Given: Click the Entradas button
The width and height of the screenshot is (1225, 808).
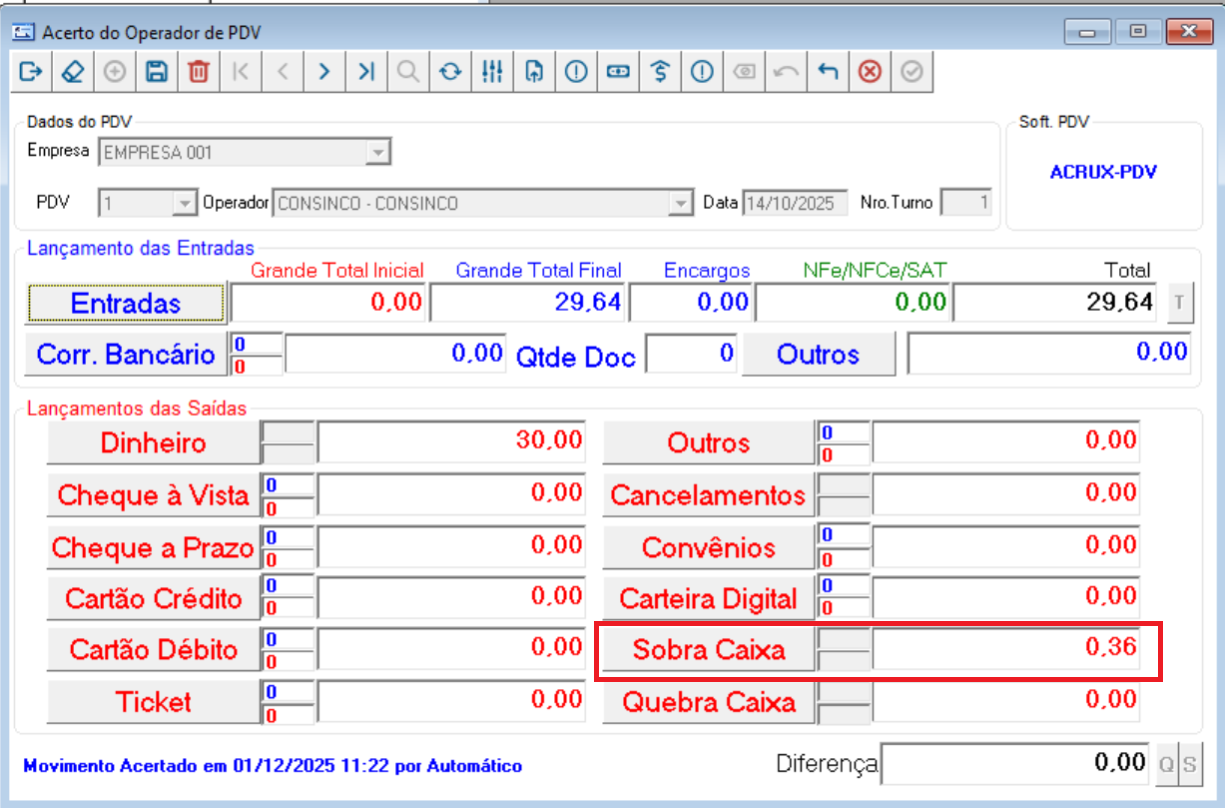Looking at the screenshot, I should pyautogui.click(x=126, y=303).
